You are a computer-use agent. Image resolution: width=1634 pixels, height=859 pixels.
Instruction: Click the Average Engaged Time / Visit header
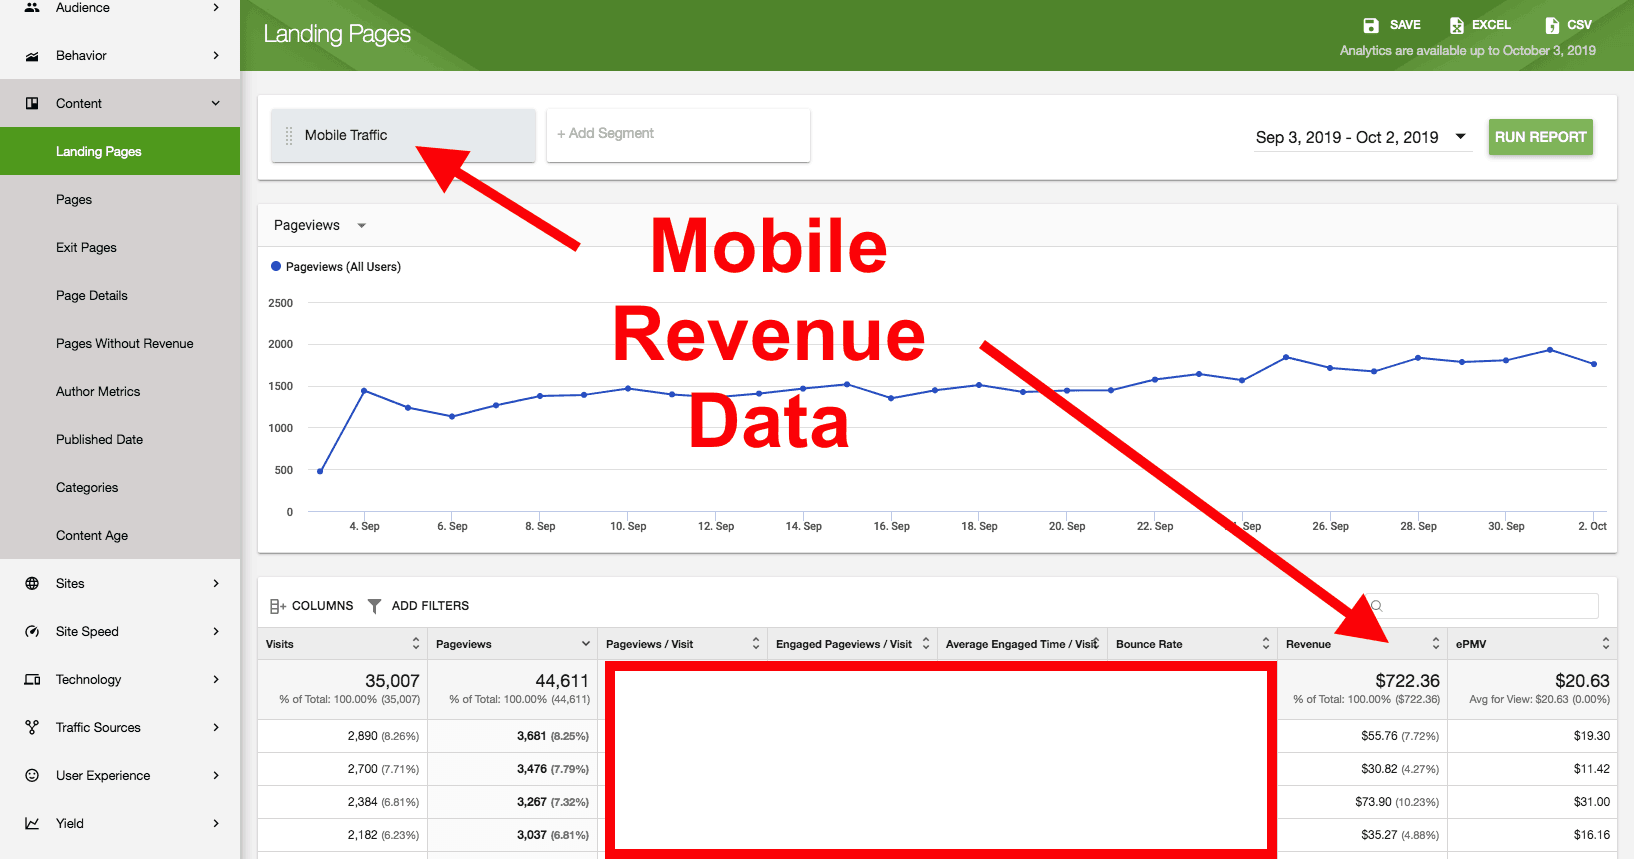pos(1022,644)
